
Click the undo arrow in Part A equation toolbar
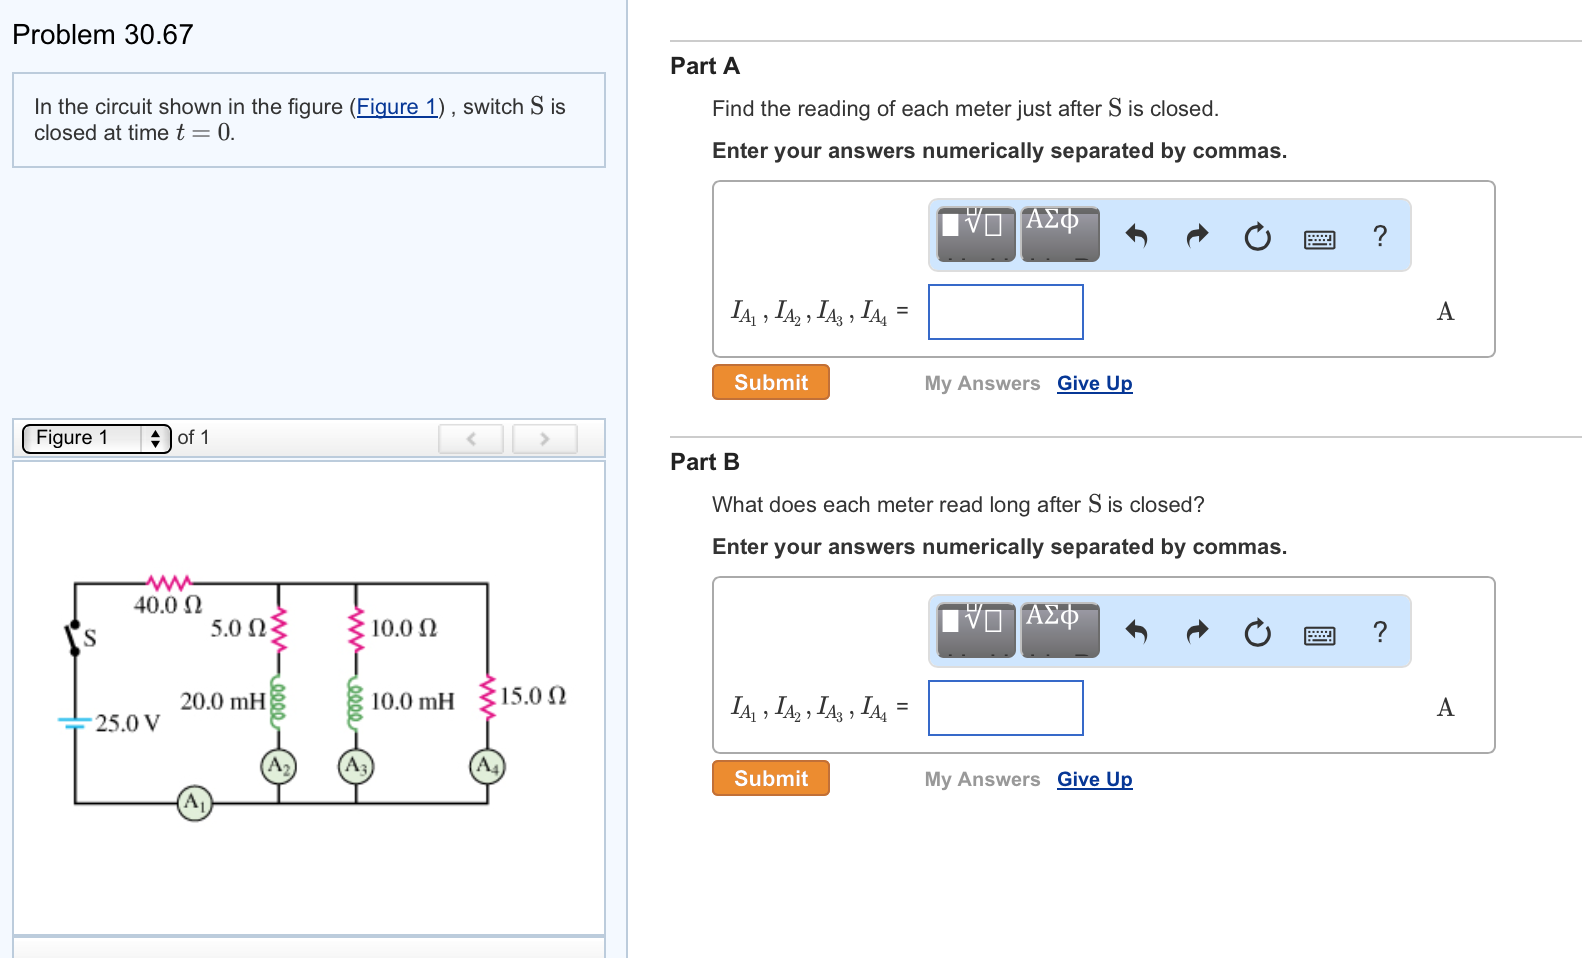tap(1138, 235)
